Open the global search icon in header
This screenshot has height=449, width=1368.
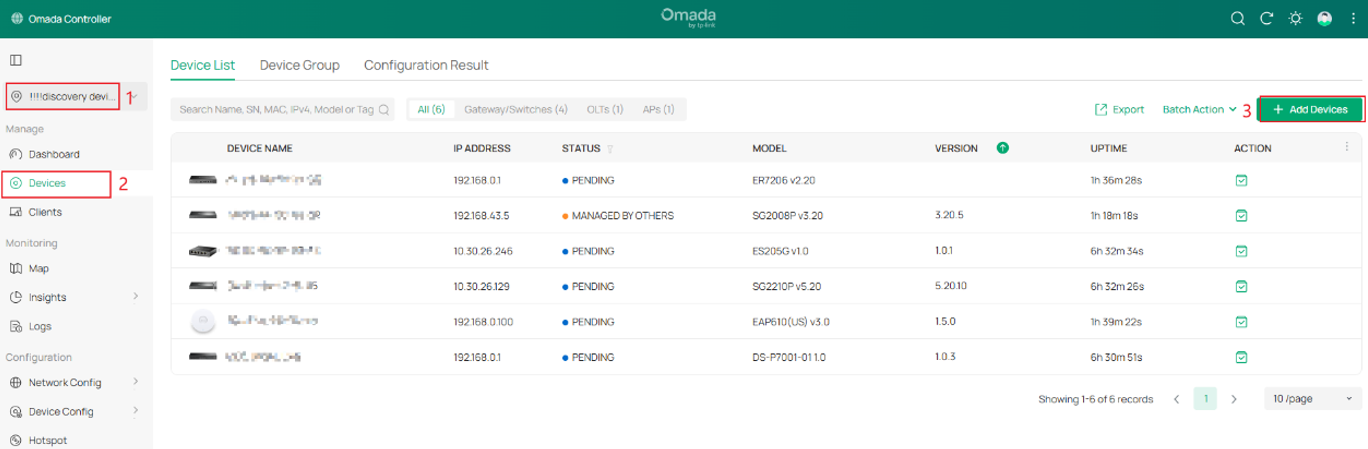(1237, 18)
